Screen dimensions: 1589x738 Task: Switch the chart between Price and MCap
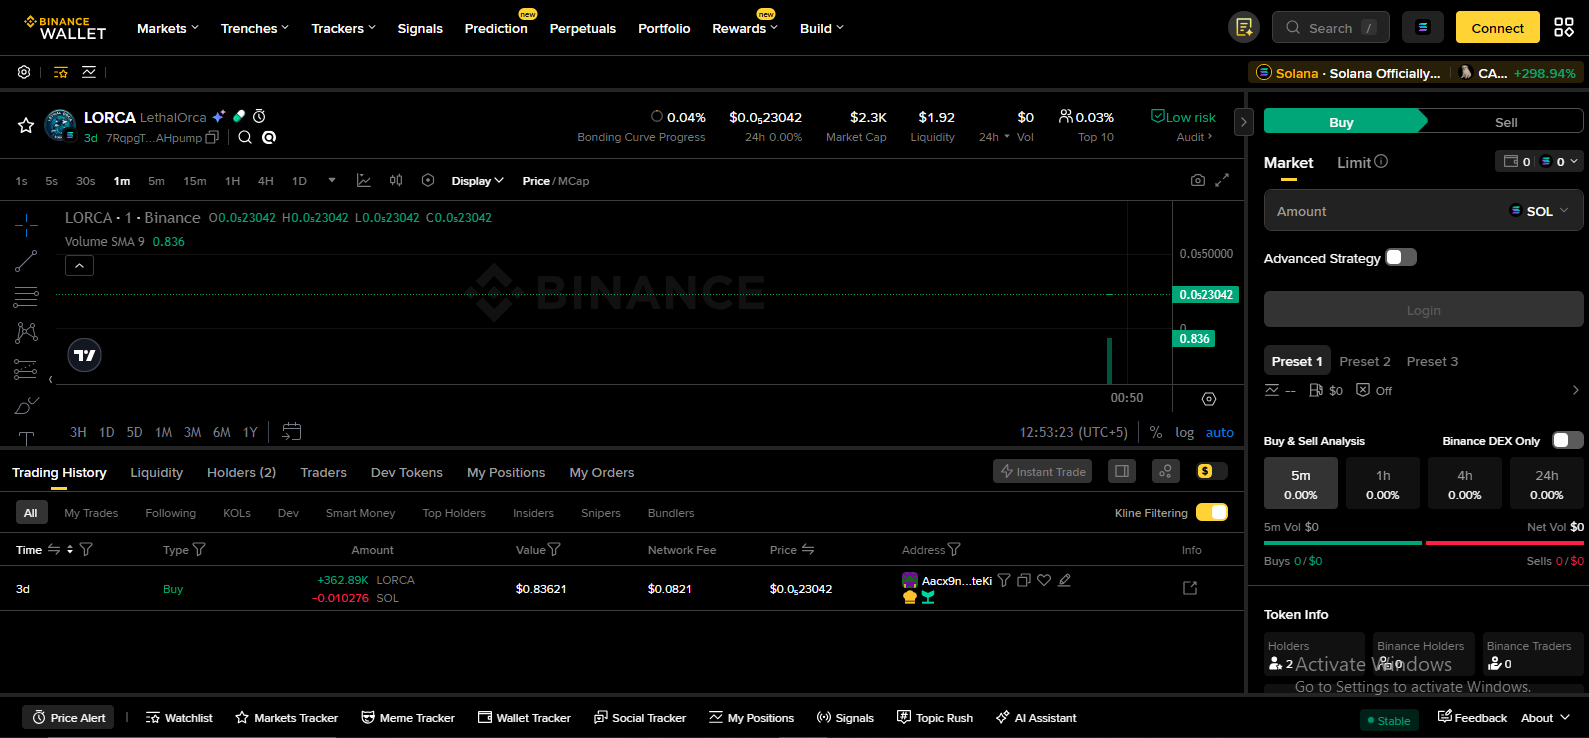[x=556, y=181]
